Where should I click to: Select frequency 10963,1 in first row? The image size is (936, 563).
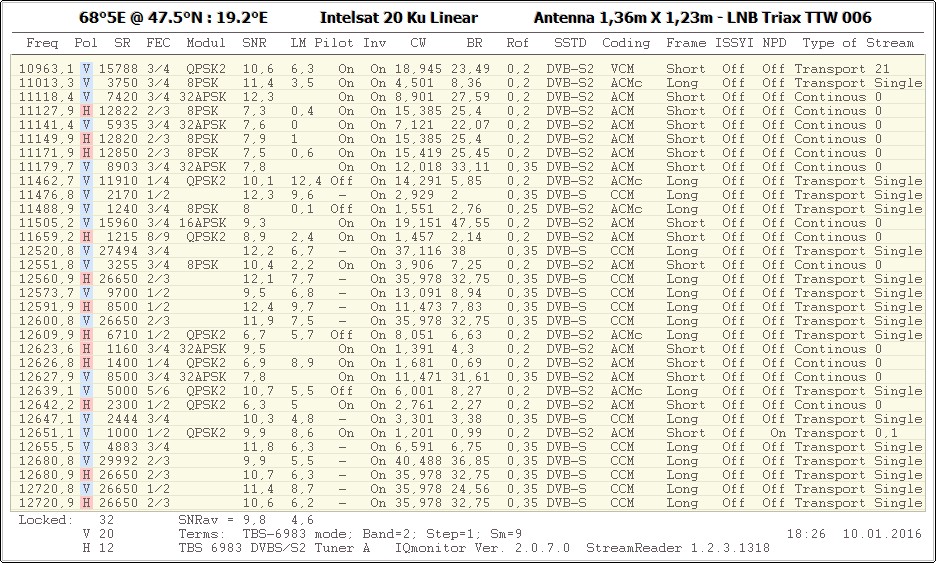coord(46,69)
